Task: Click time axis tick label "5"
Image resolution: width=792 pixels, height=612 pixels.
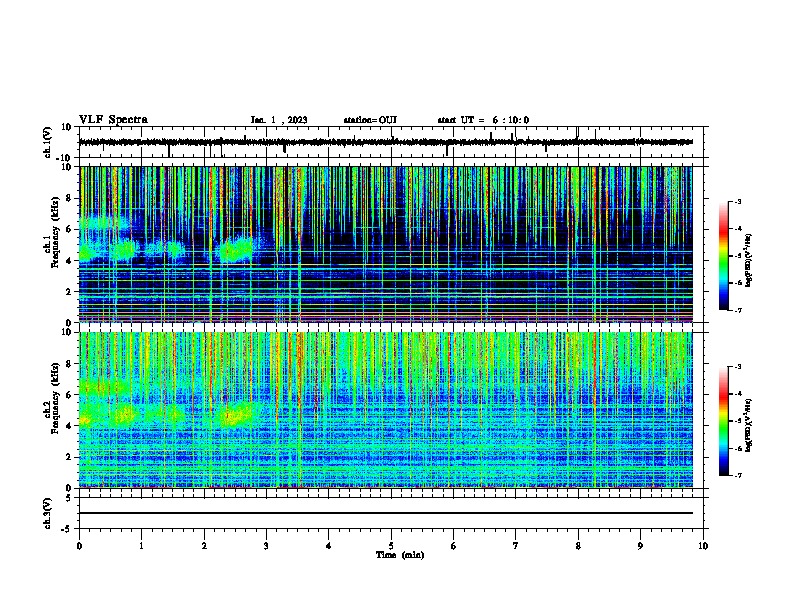Action: click(391, 546)
